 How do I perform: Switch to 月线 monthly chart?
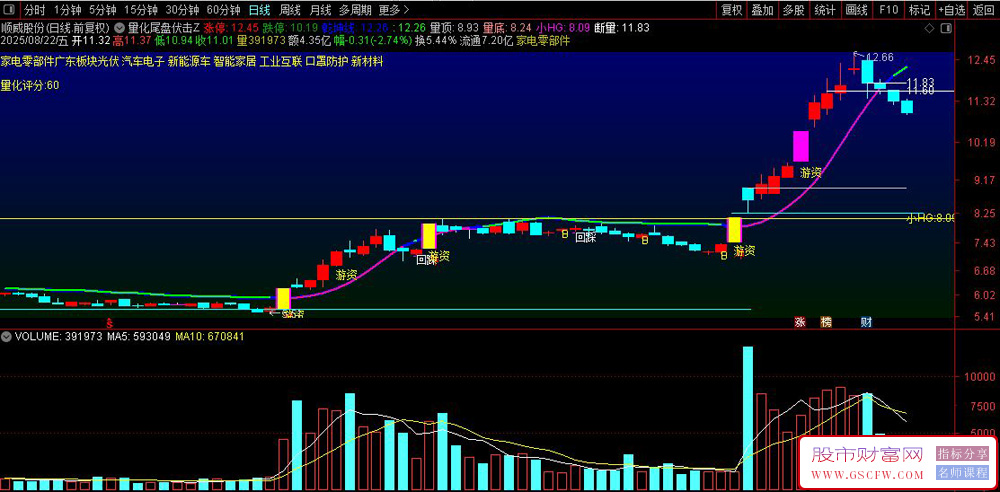(320, 10)
